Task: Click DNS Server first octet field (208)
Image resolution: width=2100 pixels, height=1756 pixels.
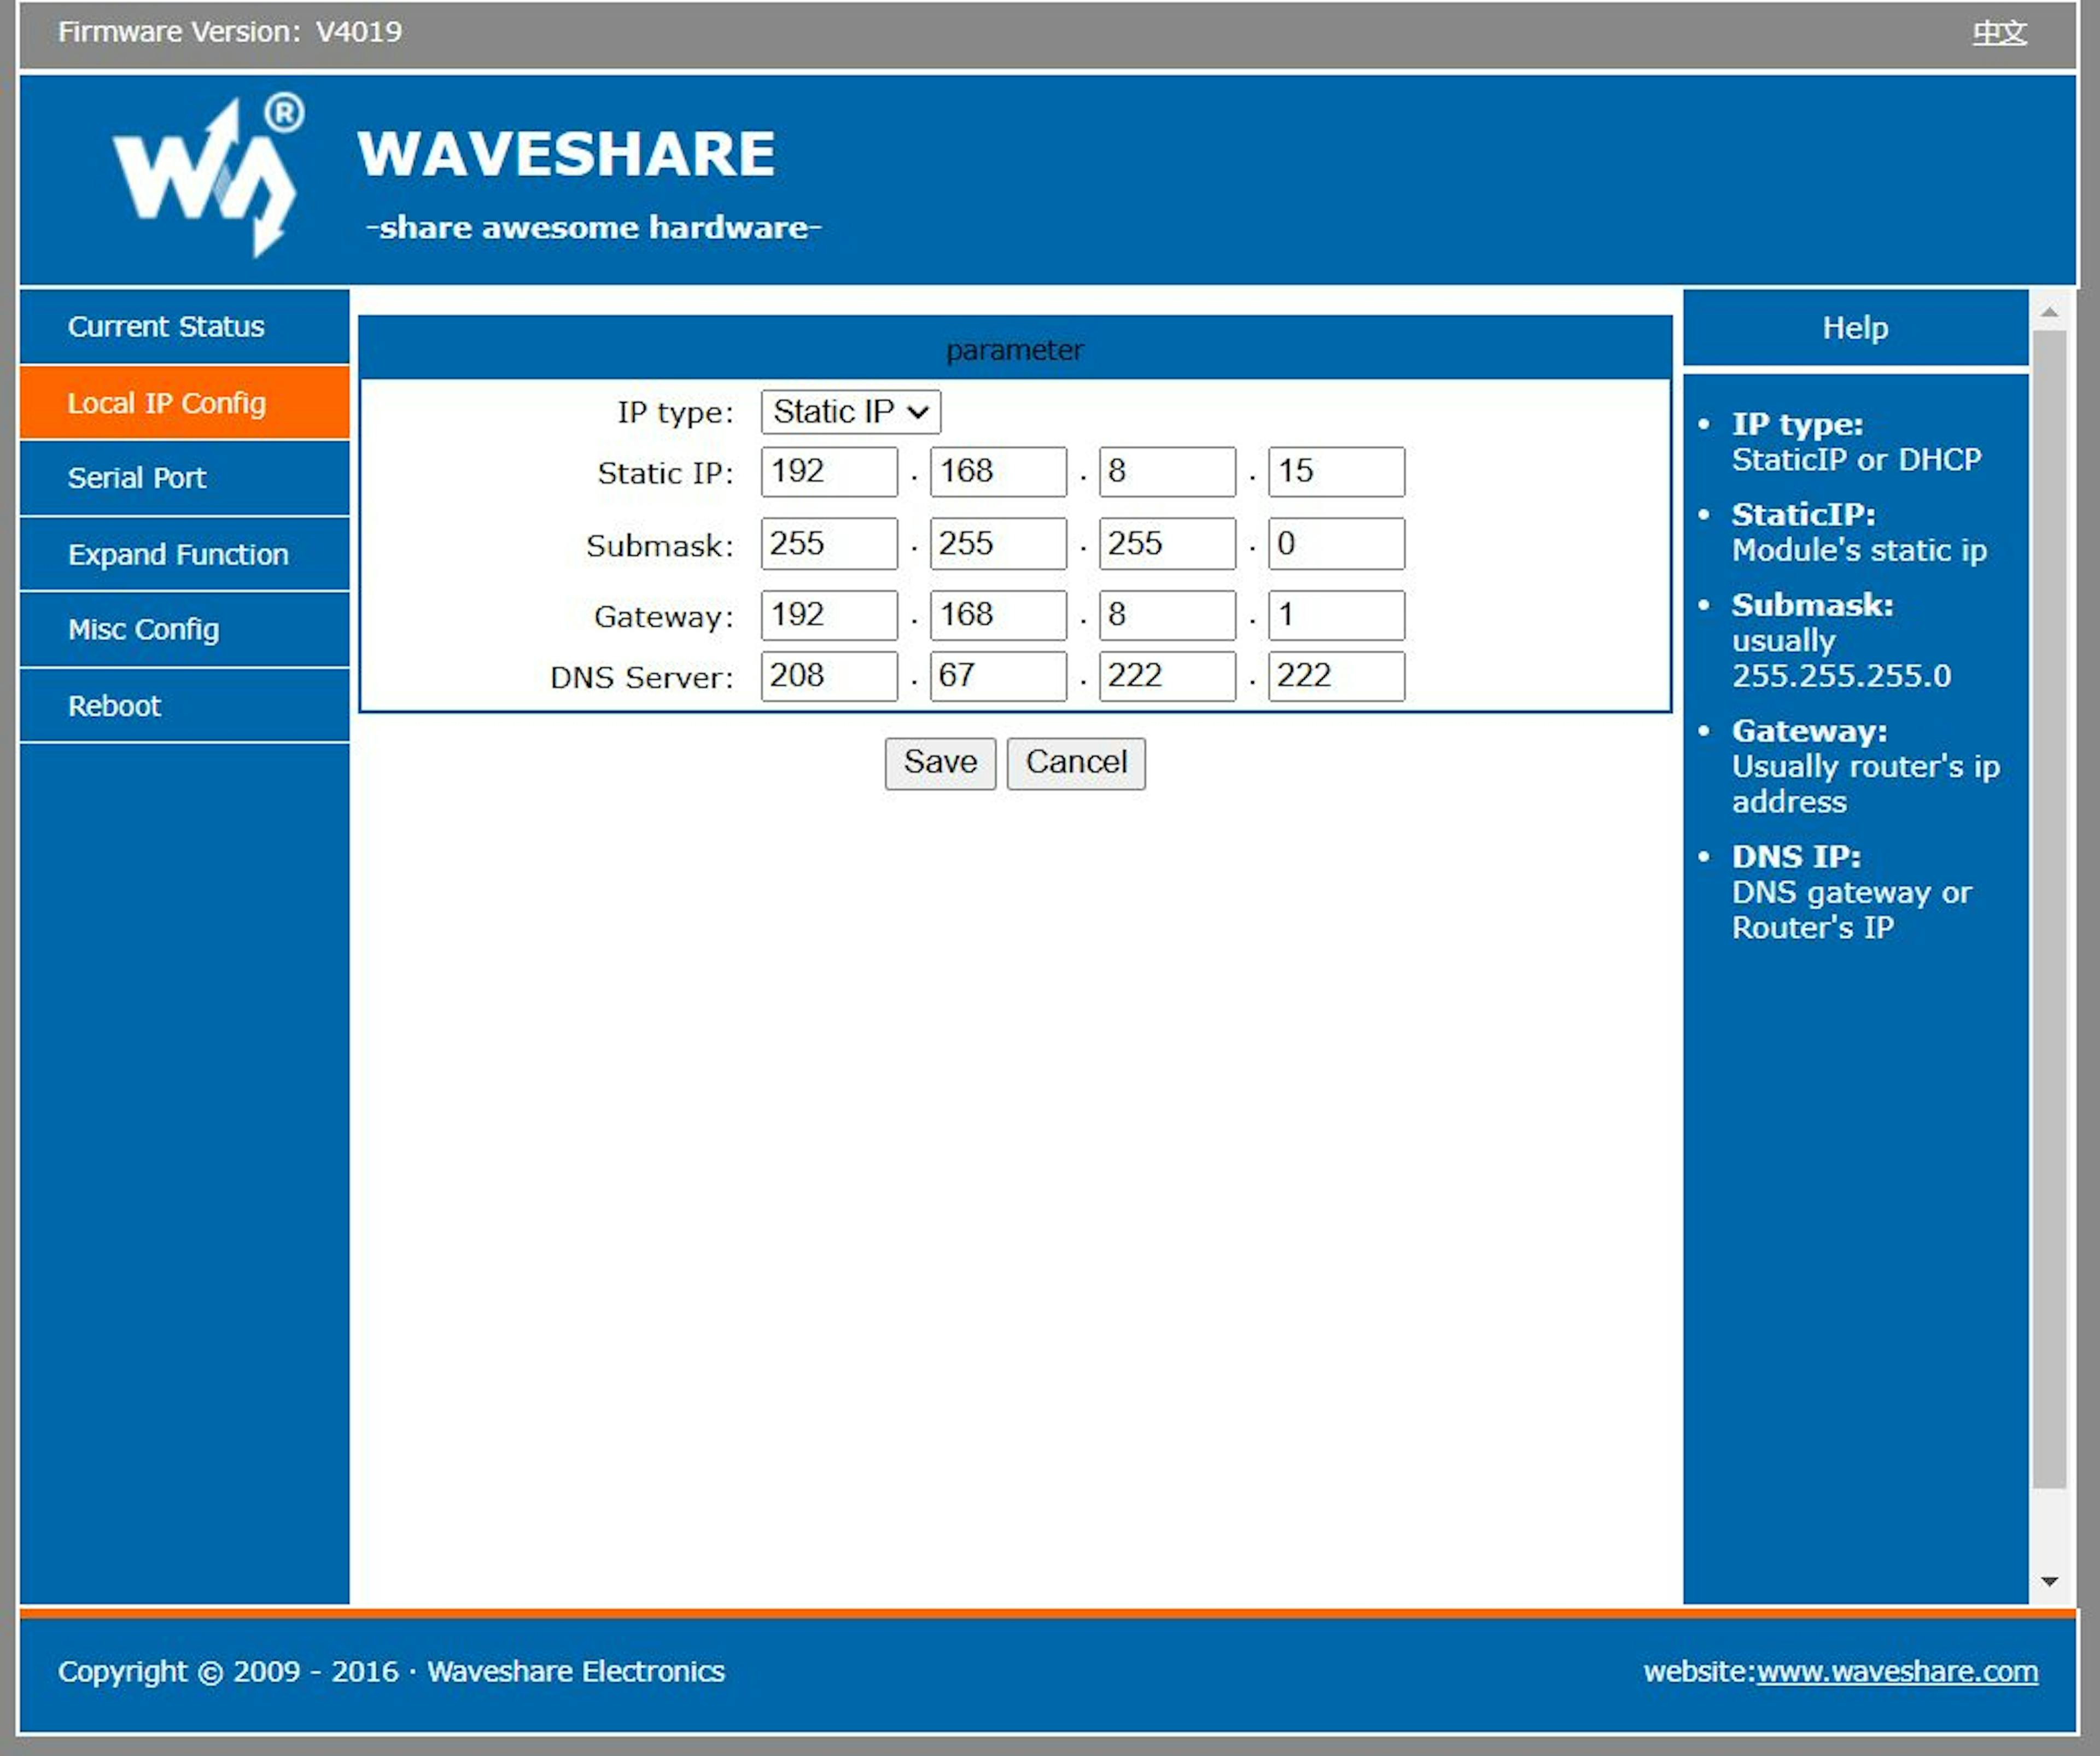Action: [828, 676]
